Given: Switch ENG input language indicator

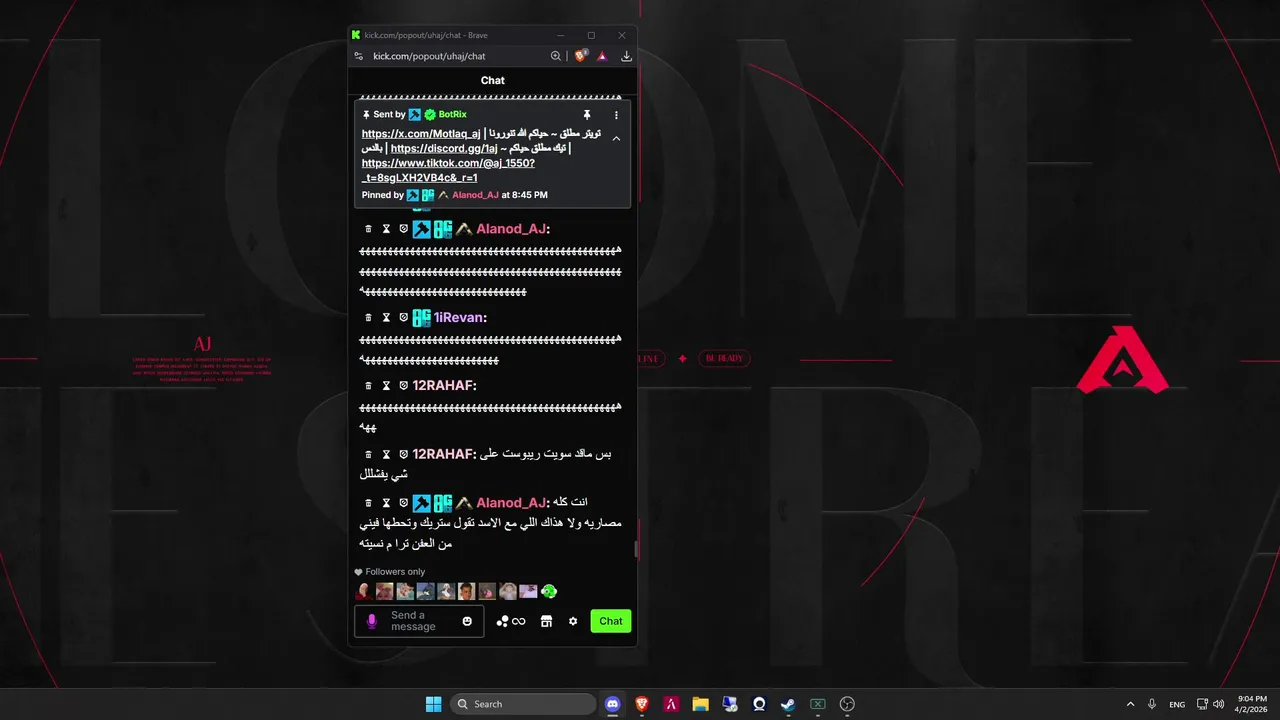Looking at the screenshot, I should [x=1177, y=704].
